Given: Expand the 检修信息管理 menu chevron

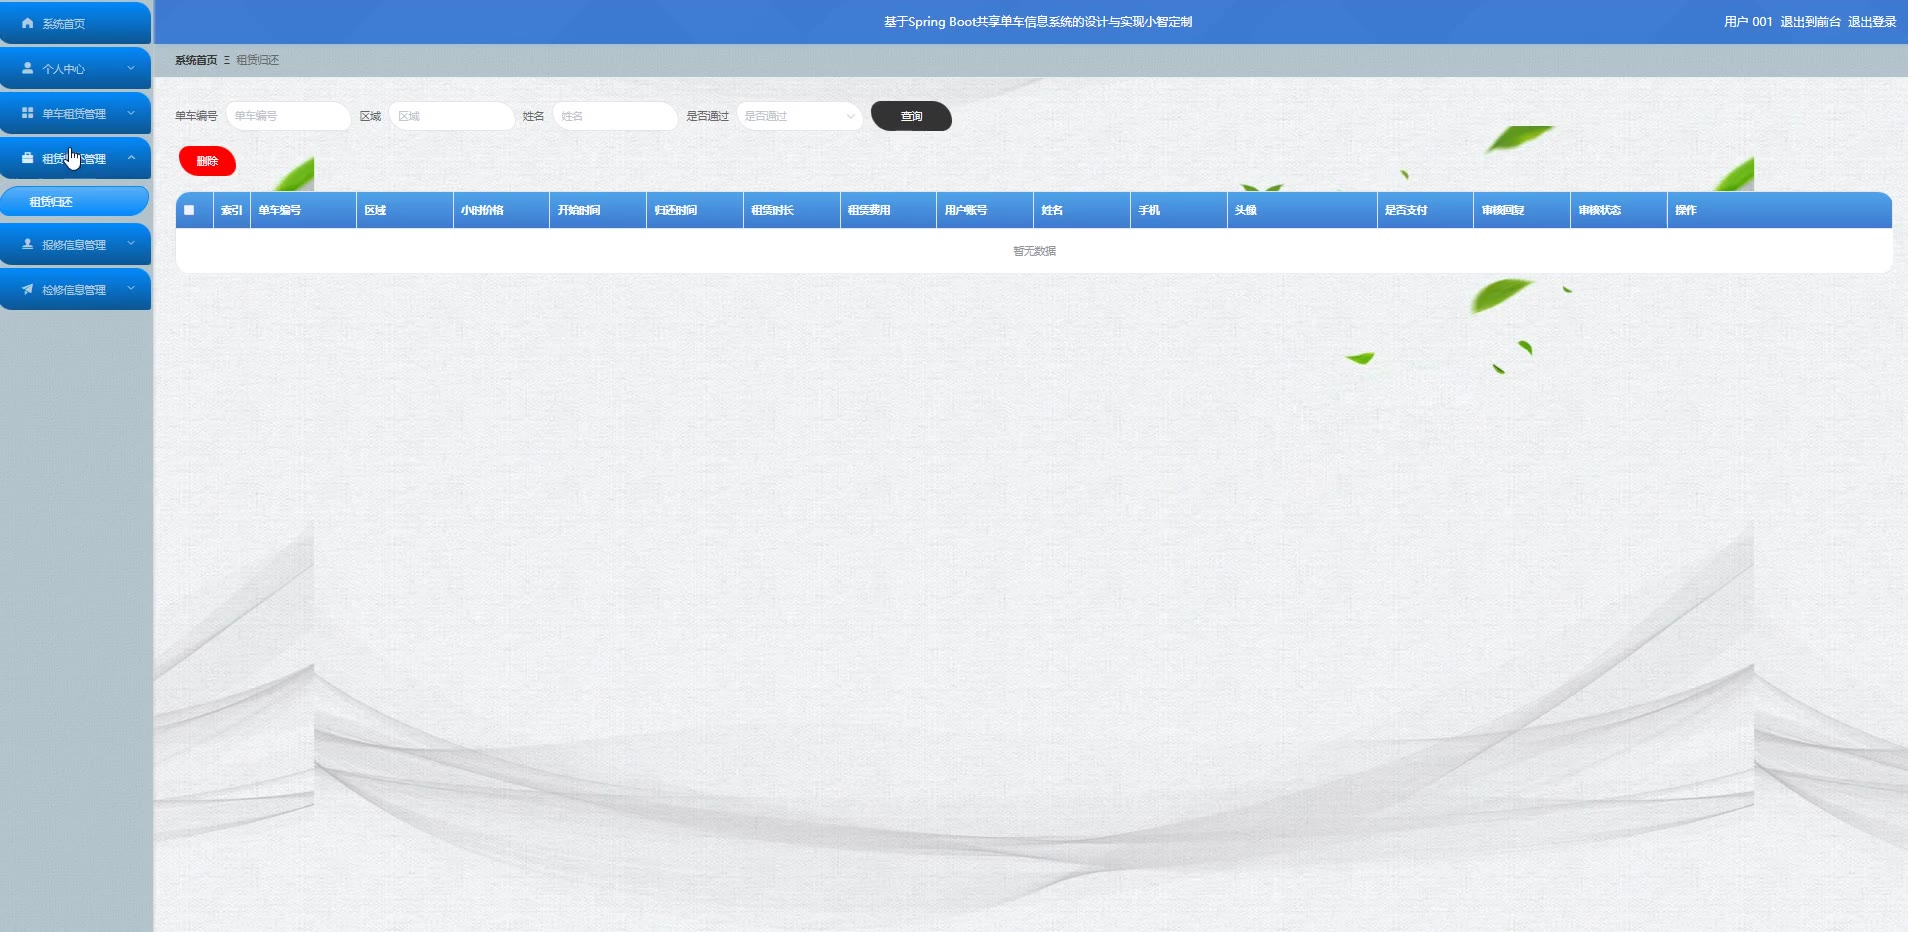Looking at the screenshot, I should pyautogui.click(x=131, y=289).
